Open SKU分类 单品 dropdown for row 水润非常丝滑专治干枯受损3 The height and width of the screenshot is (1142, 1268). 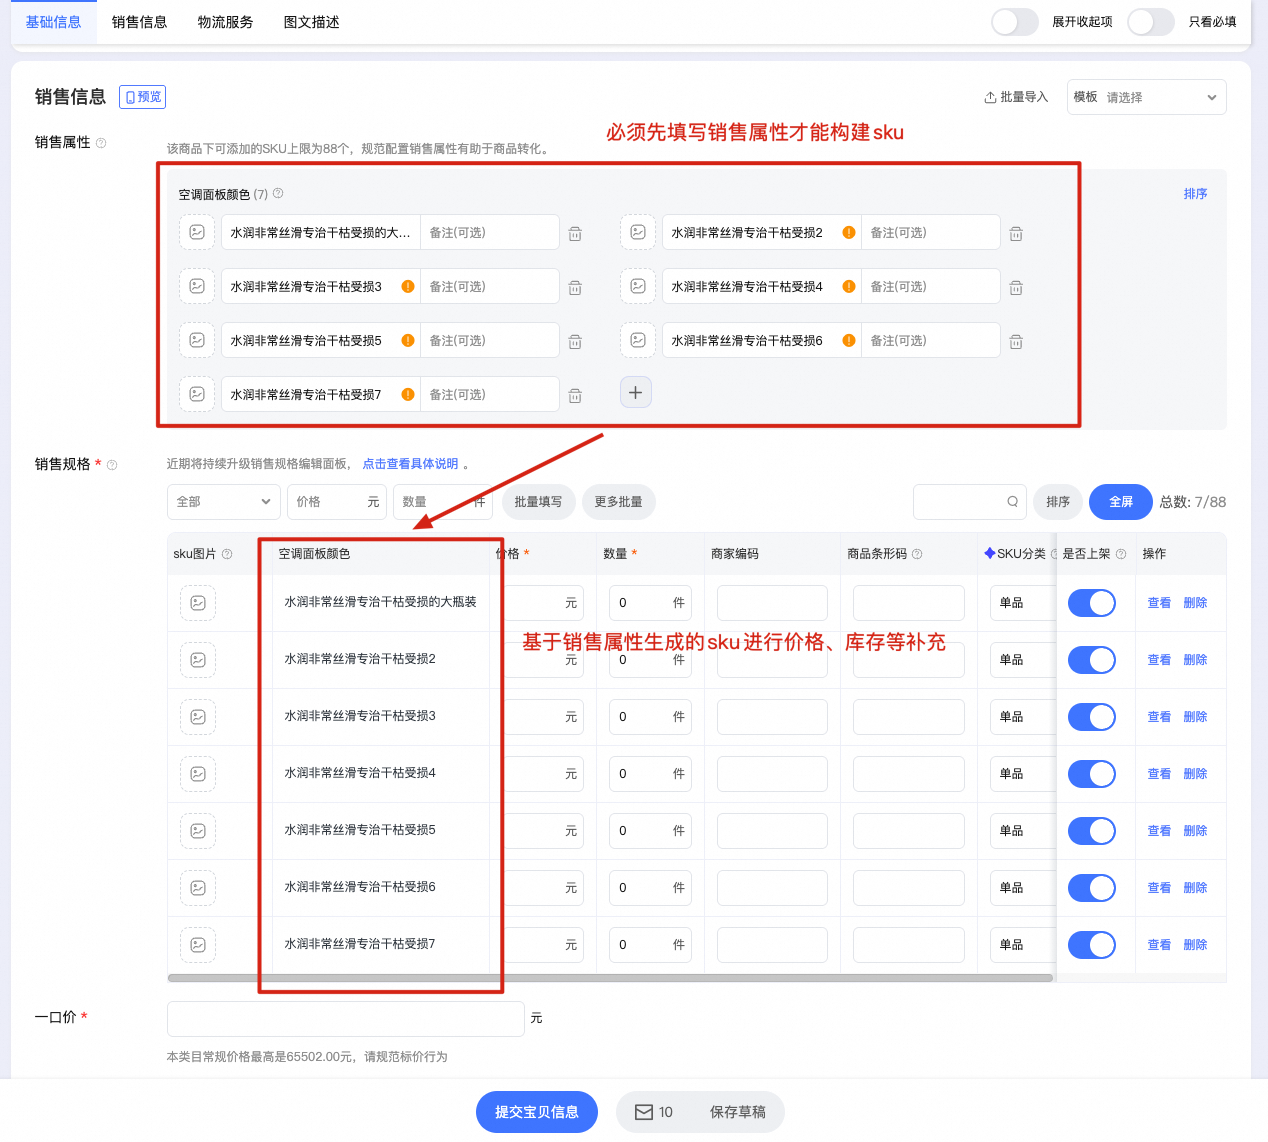[1022, 717]
